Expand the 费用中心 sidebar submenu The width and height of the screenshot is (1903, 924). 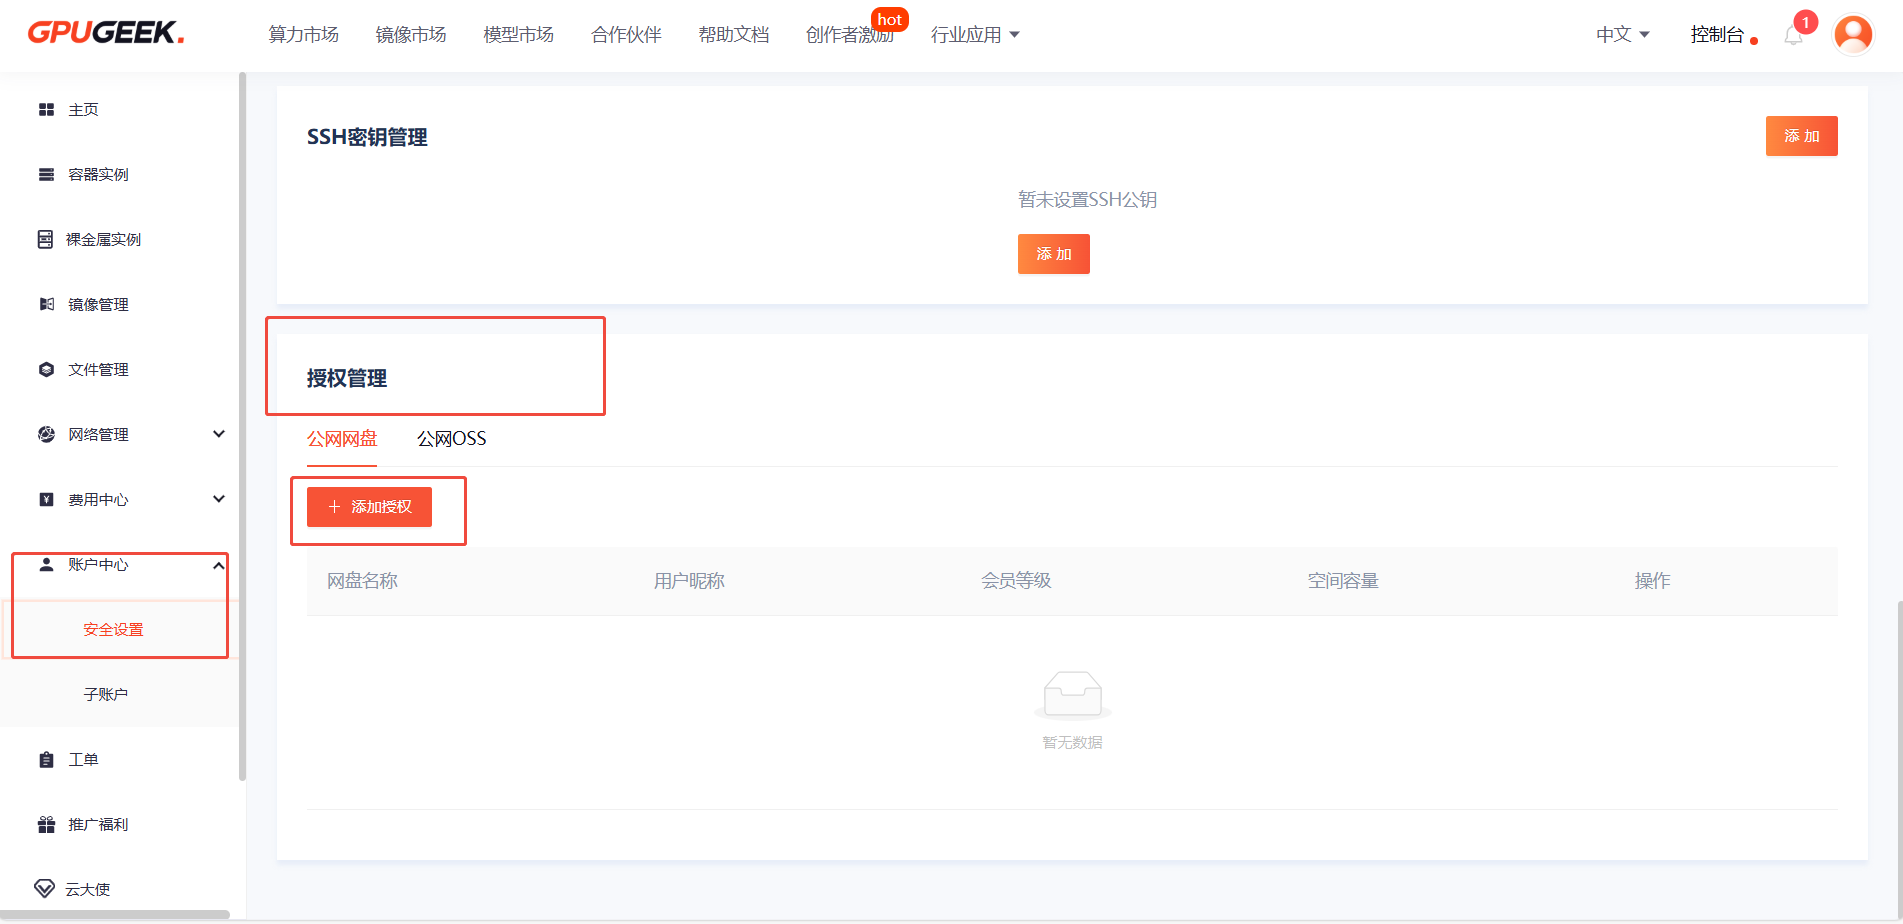[219, 499]
